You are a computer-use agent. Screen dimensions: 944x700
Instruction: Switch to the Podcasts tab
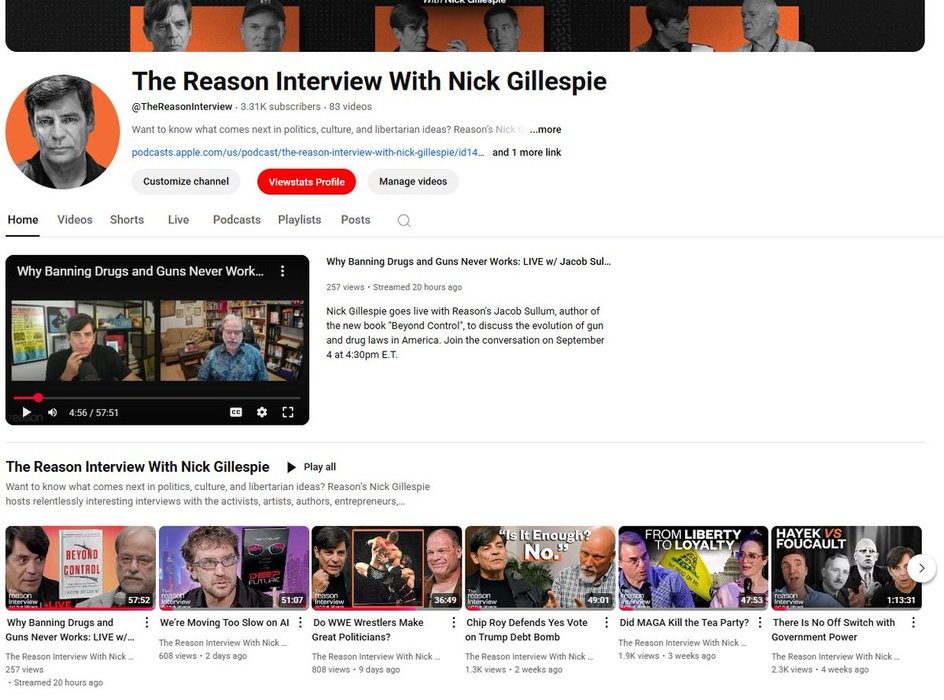pyautogui.click(x=237, y=220)
